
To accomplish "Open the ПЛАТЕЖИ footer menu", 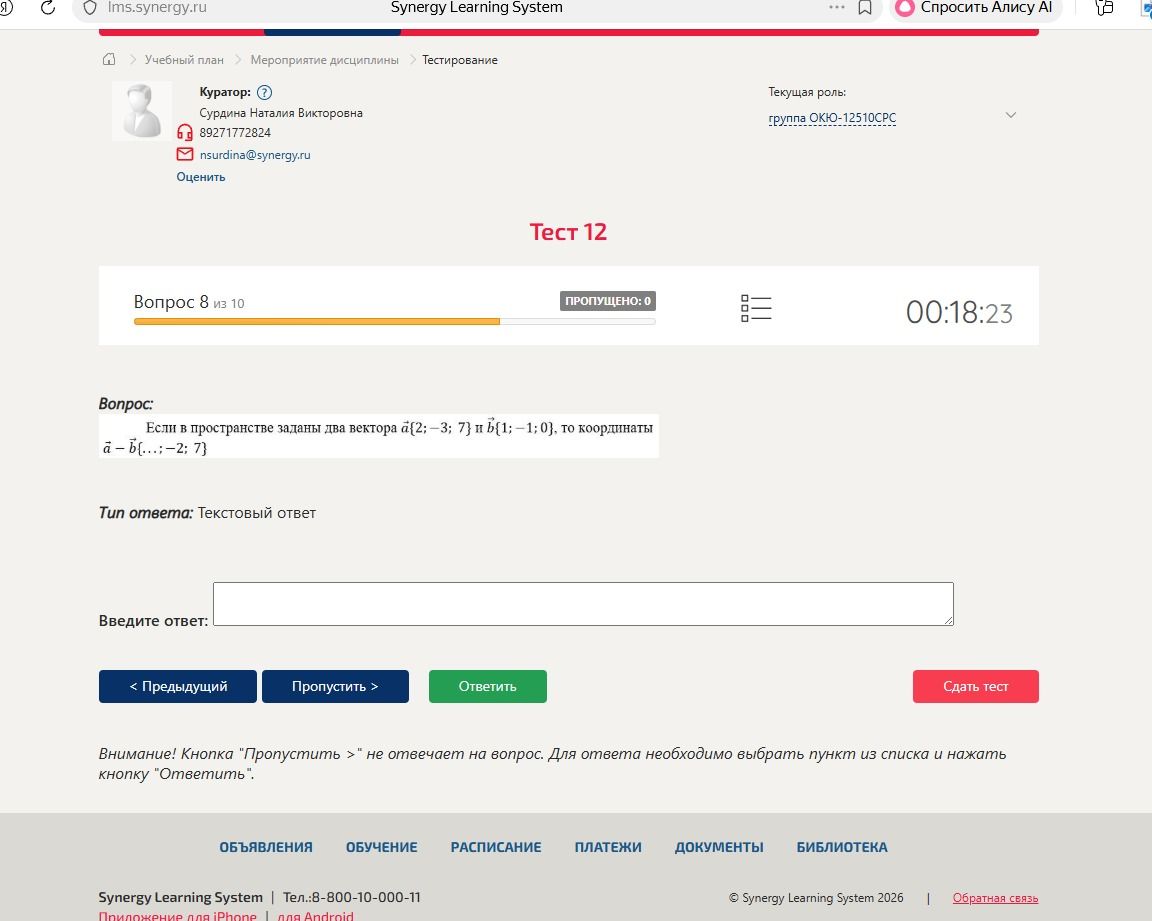I will (608, 847).
